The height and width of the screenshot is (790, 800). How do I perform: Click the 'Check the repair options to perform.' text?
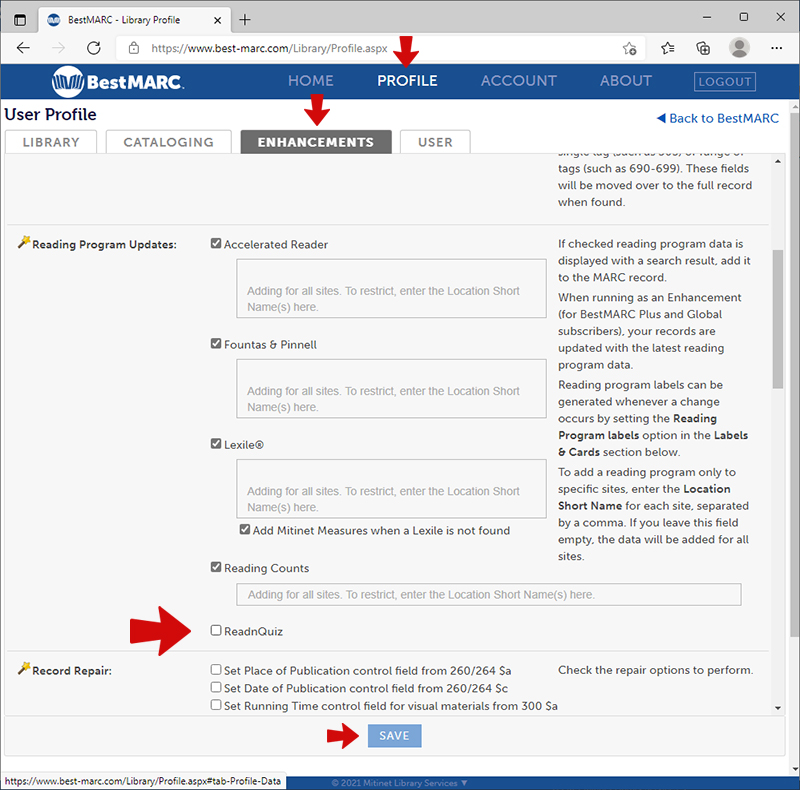point(656,670)
